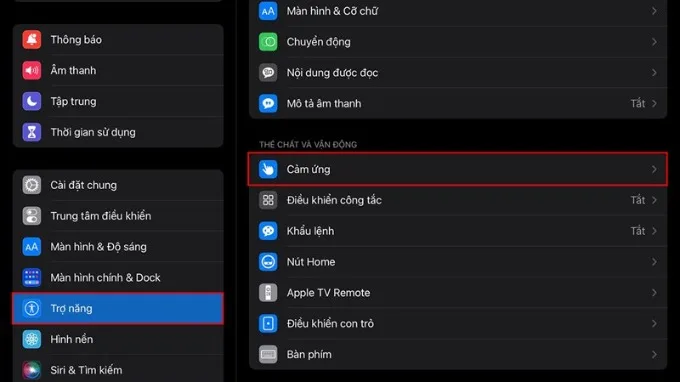Select Tập trung in the sidebar

tap(118, 101)
